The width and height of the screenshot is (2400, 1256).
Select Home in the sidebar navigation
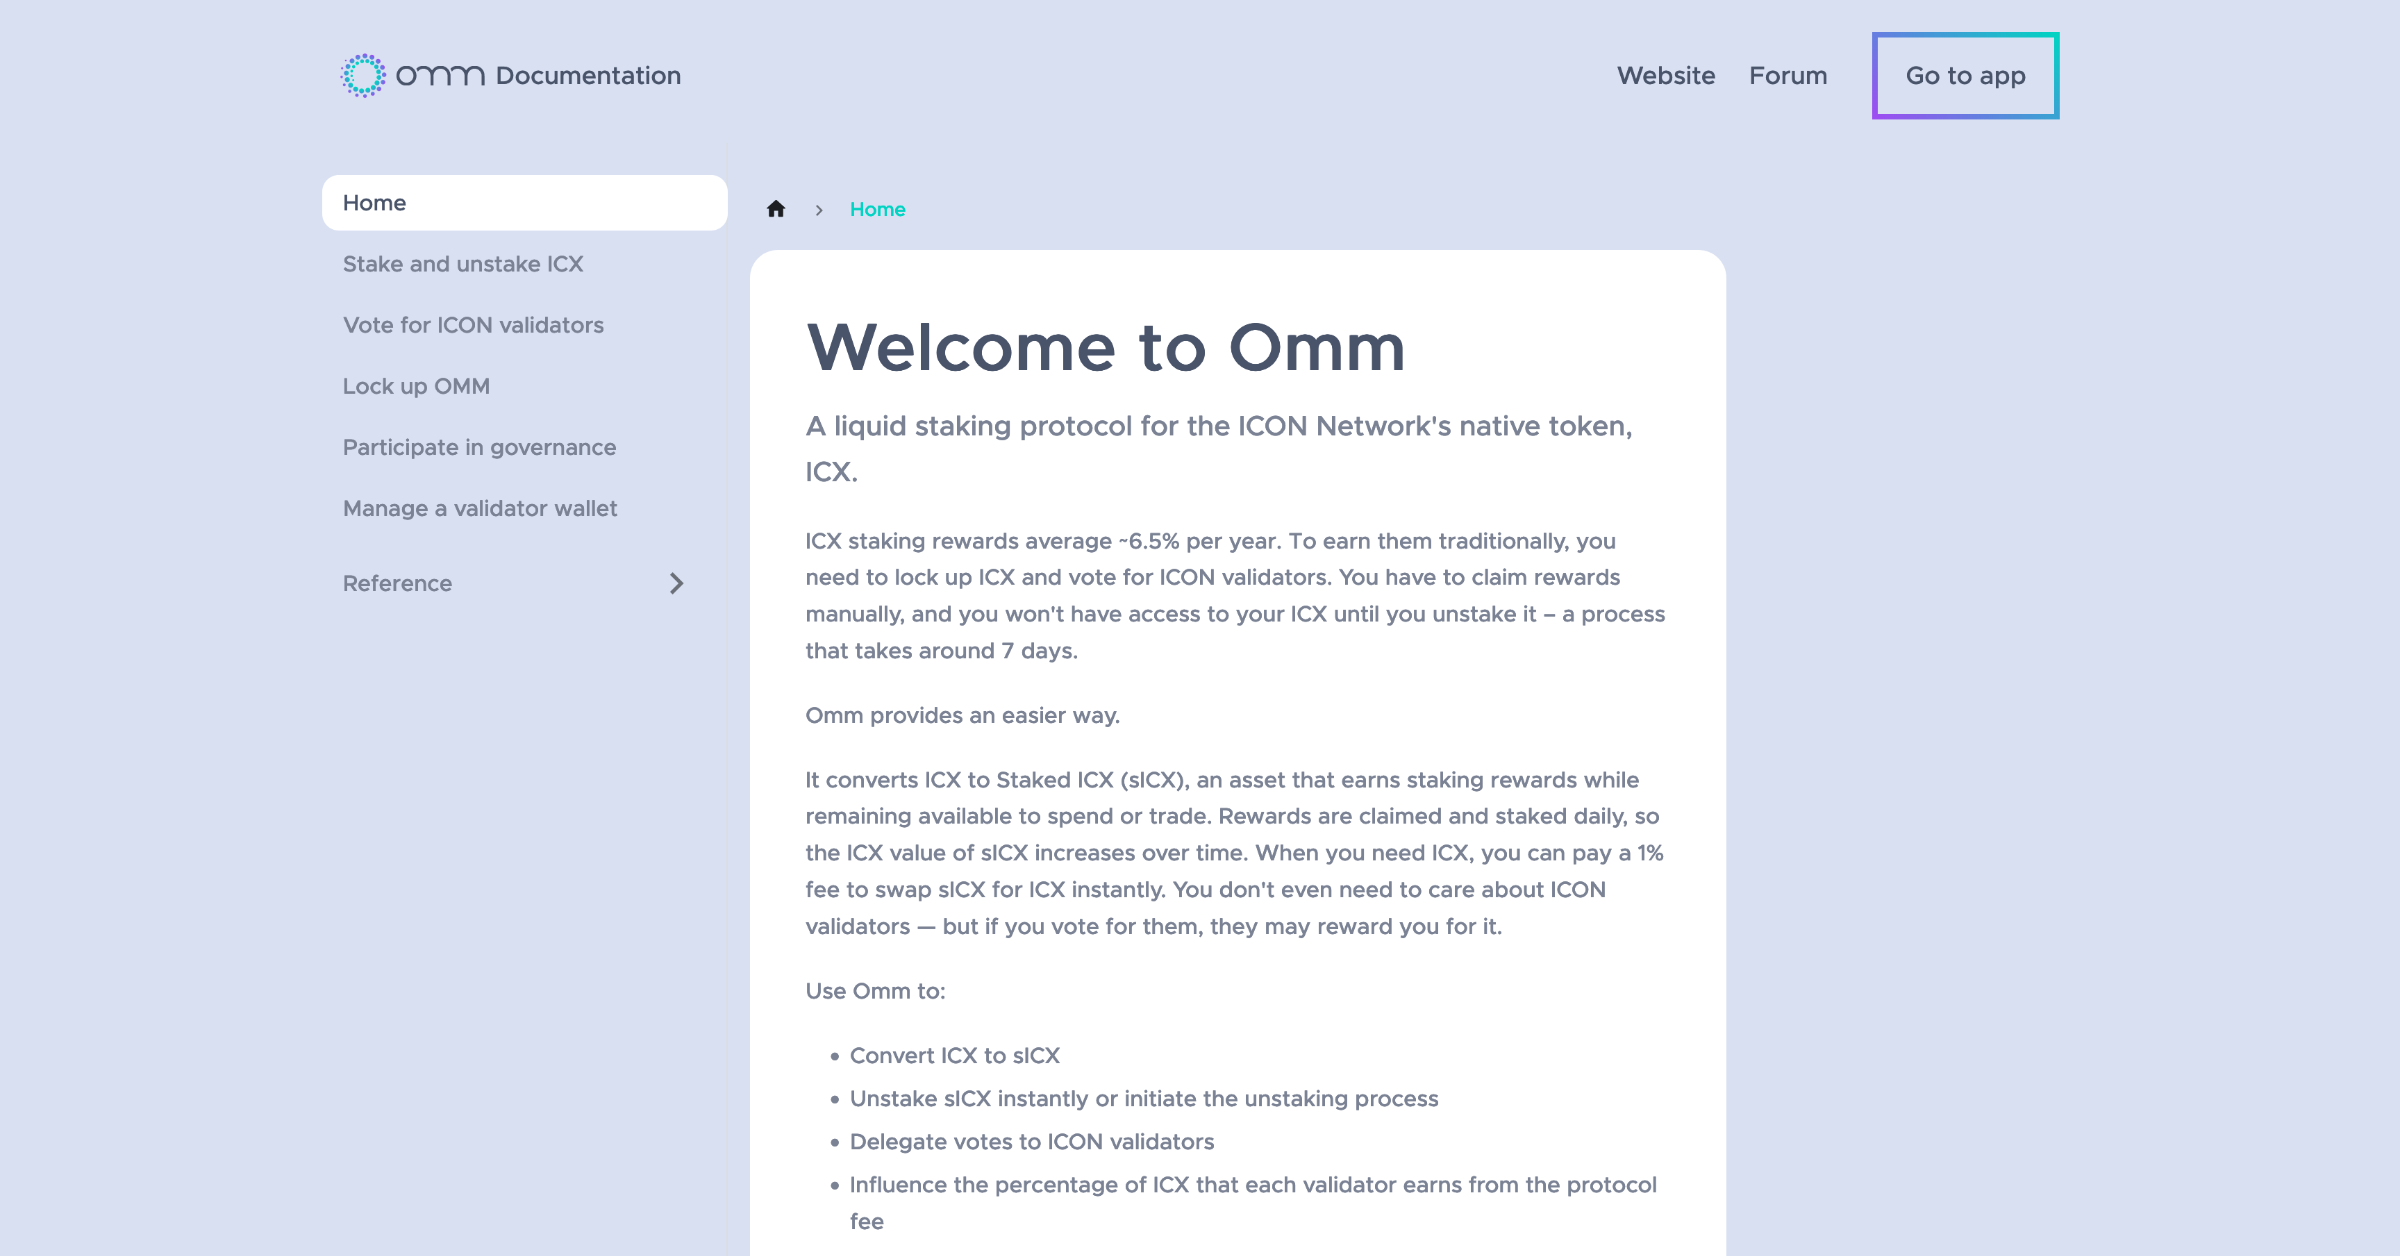coord(374,202)
